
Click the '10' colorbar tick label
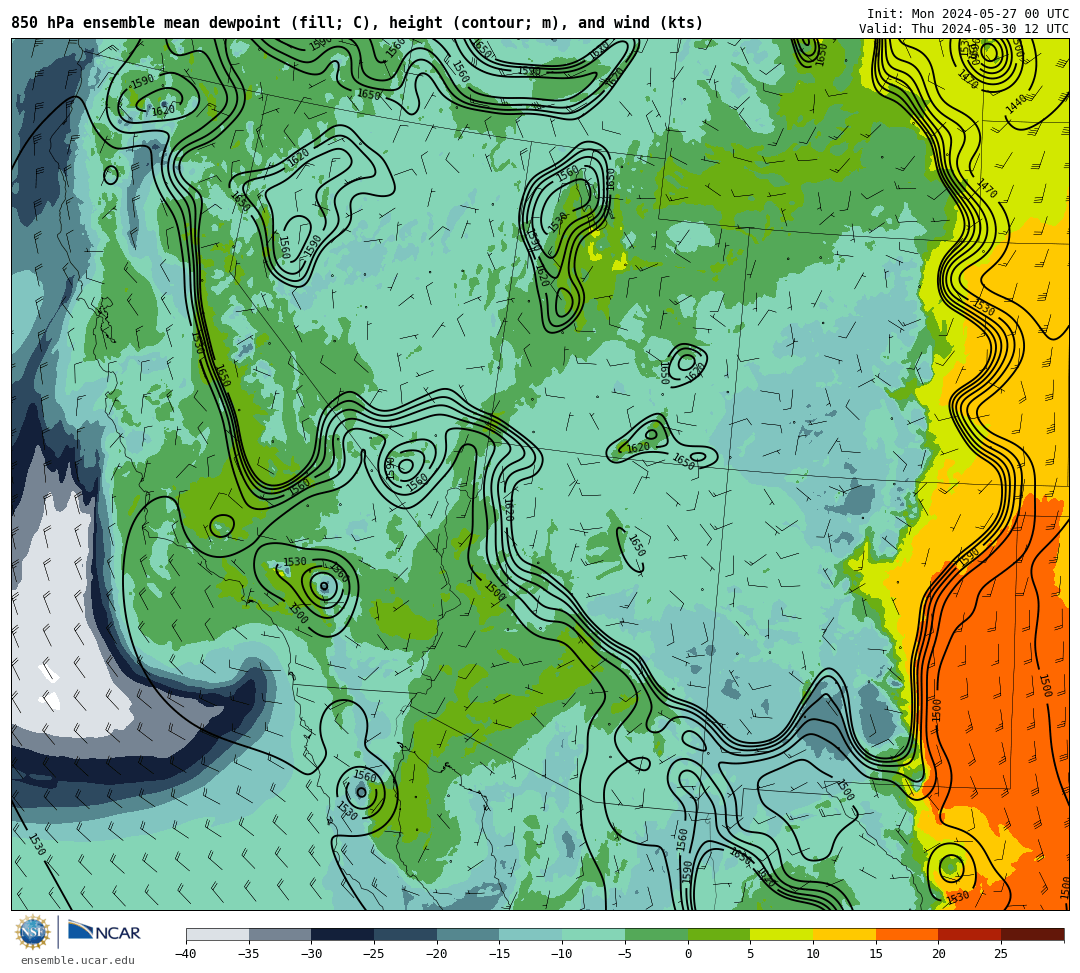point(813,954)
